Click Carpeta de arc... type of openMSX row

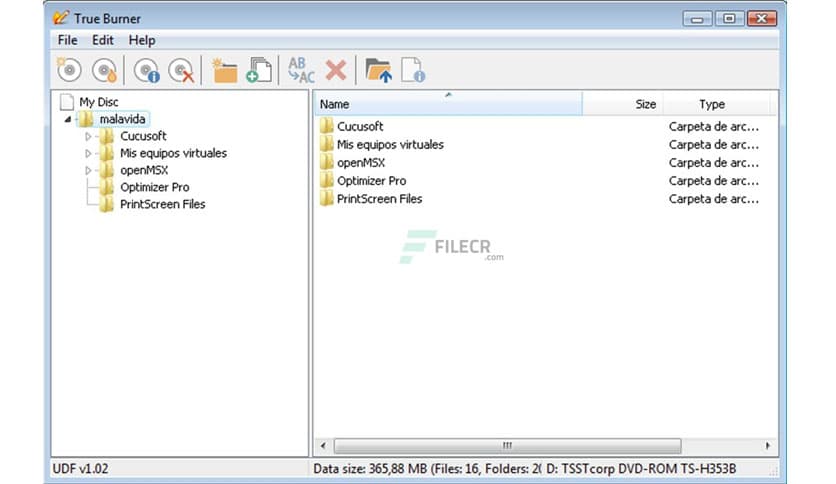click(x=713, y=162)
